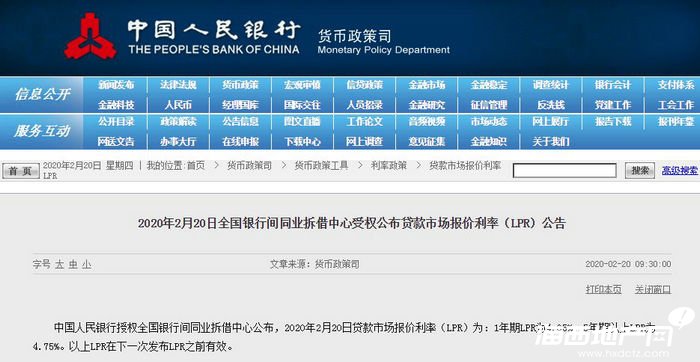
Task: Select the 反洗钱 navigation link
Action: pos(551,105)
